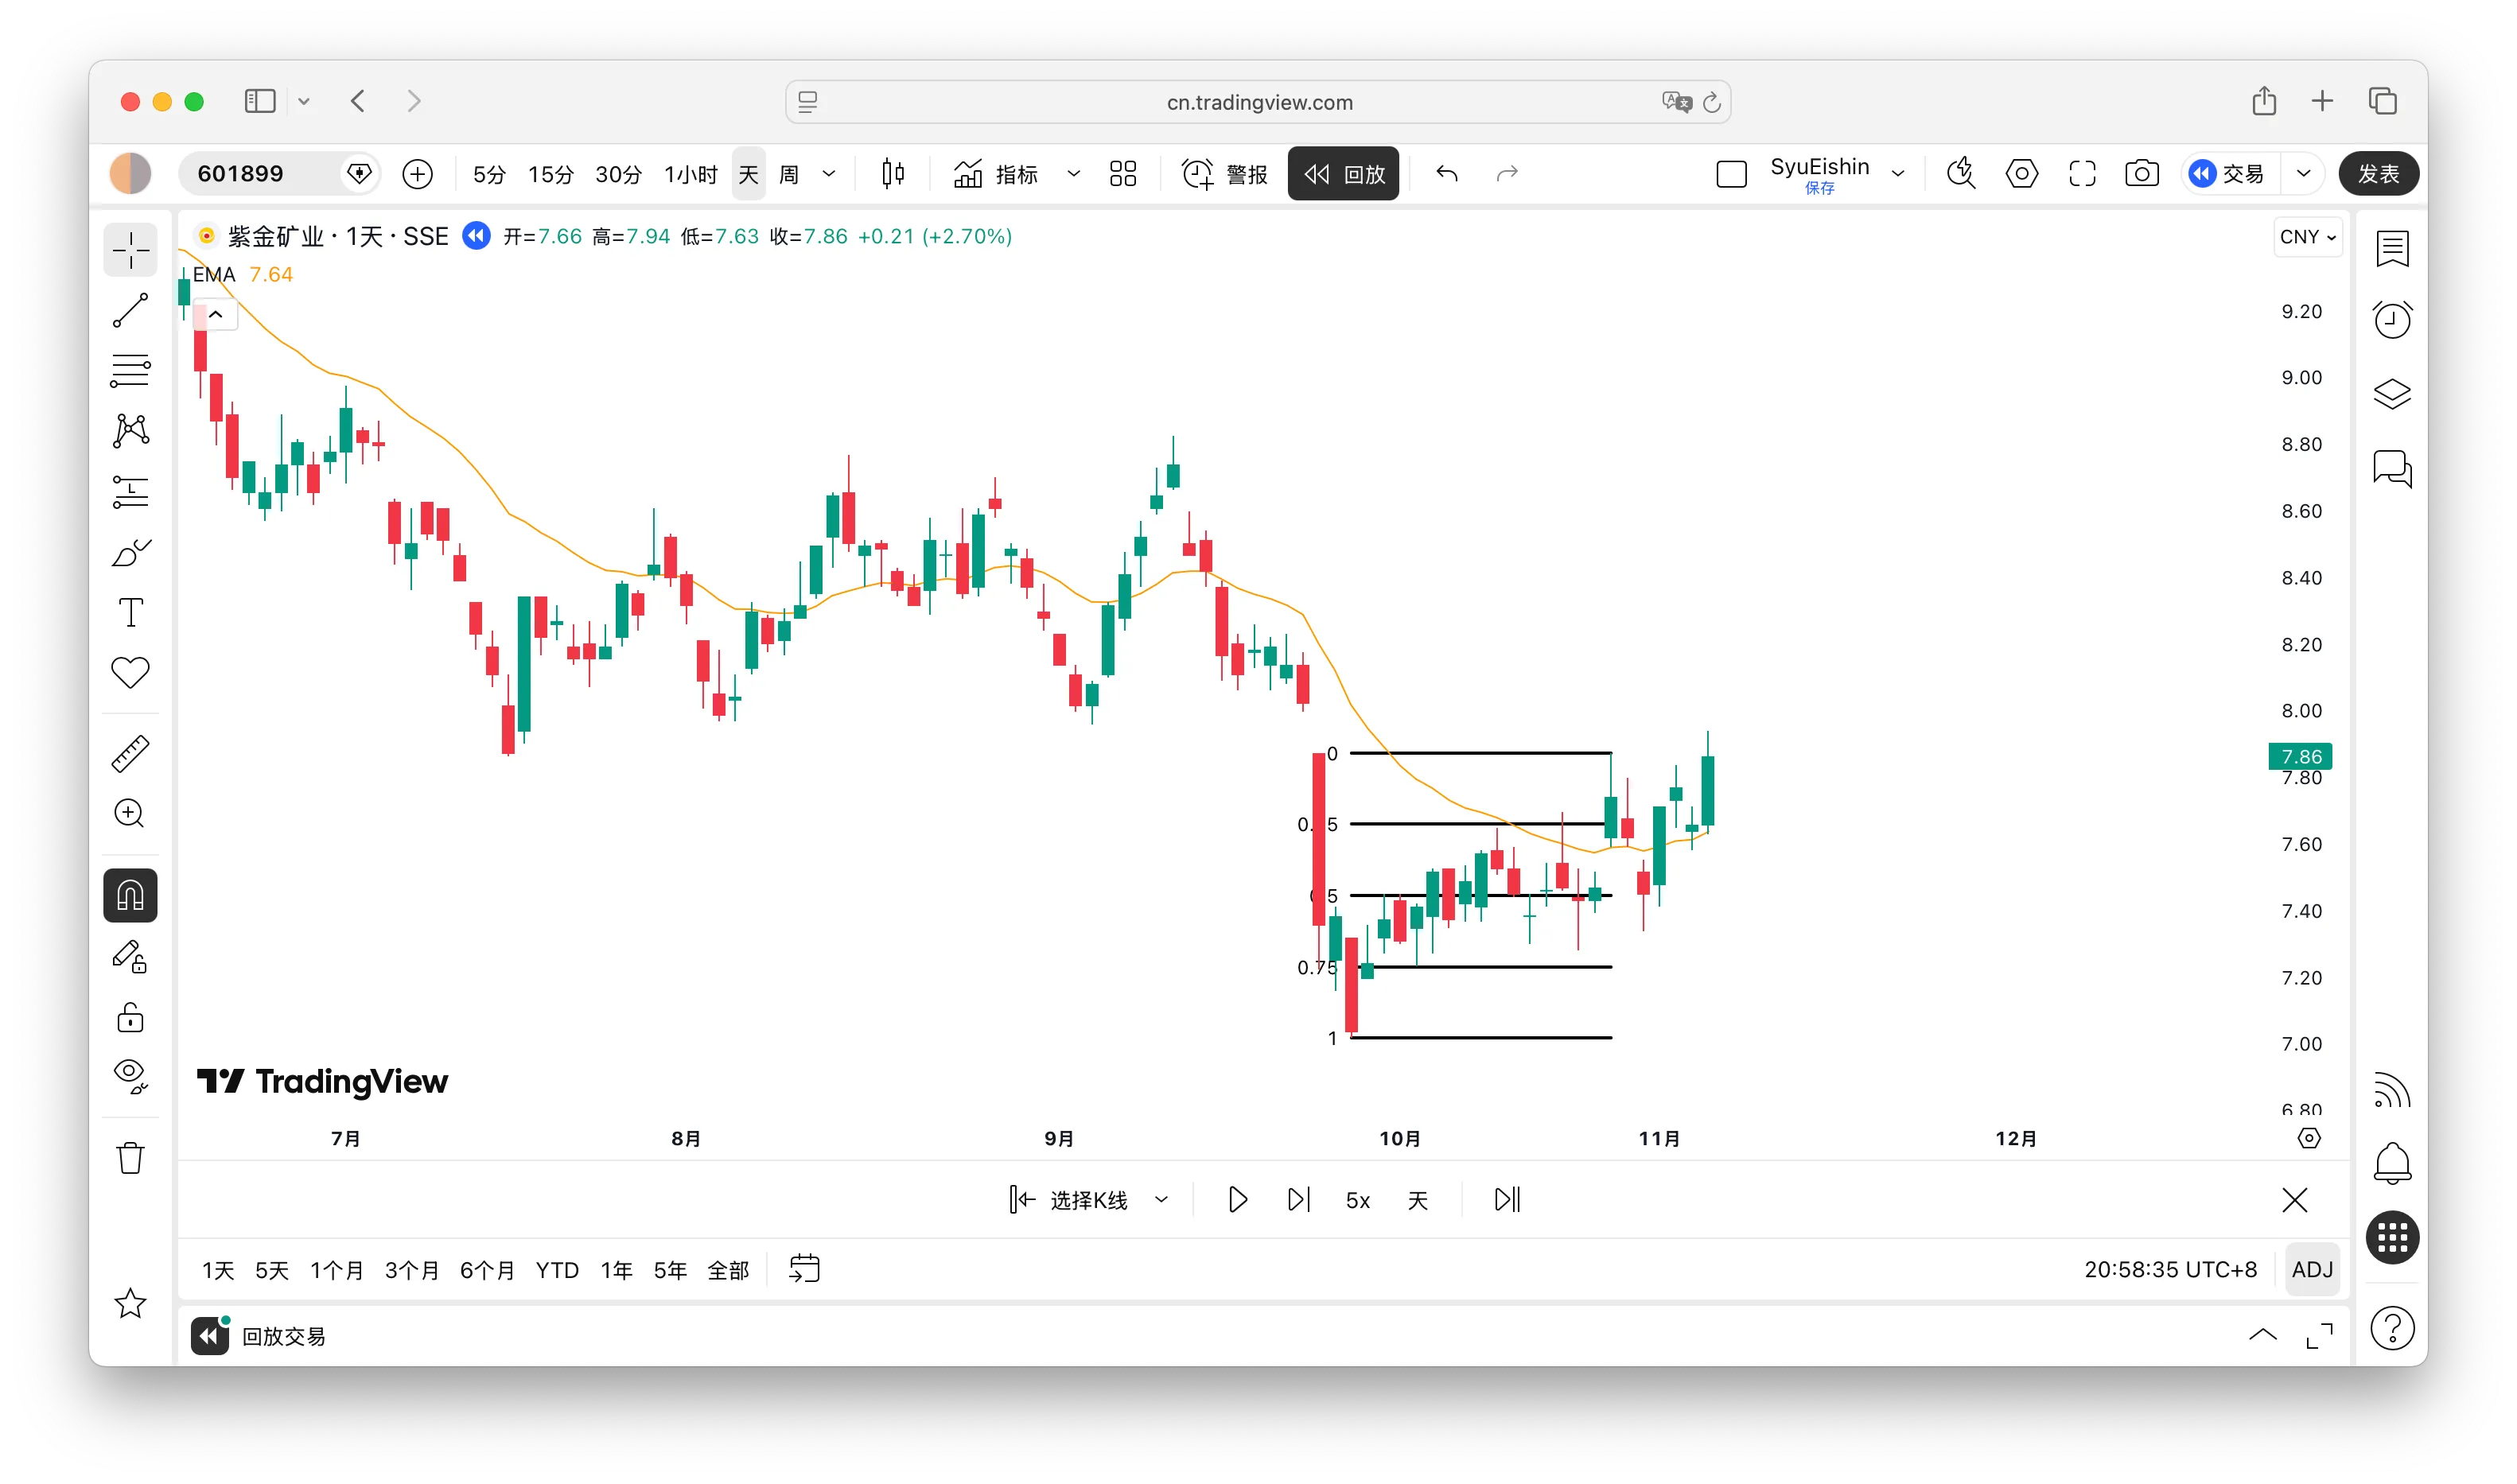Open the CNY currency dropdown
Viewport: 2517px width, 1484px height.
[2307, 237]
